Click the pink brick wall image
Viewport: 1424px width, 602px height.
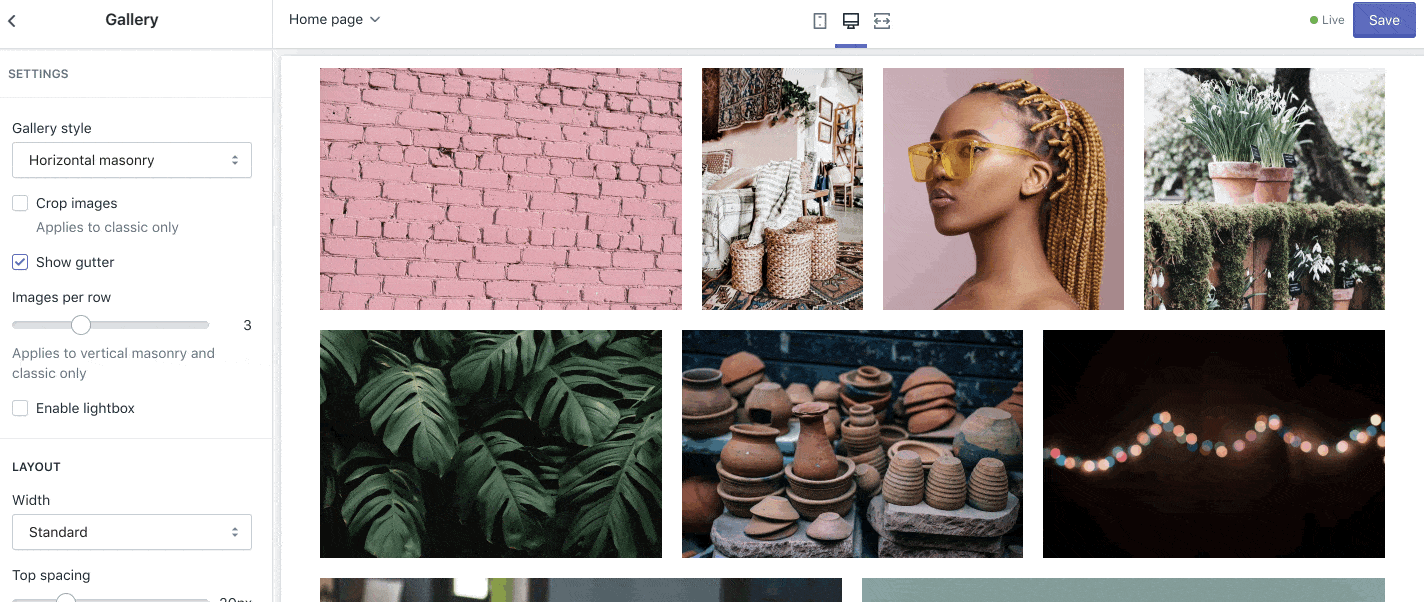point(500,189)
